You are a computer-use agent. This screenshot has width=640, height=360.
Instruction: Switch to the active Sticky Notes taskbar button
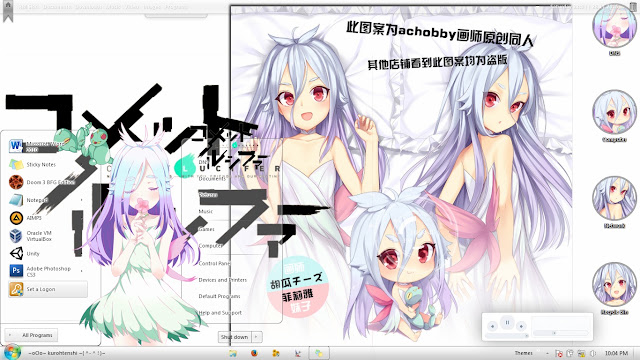pos(319,353)
